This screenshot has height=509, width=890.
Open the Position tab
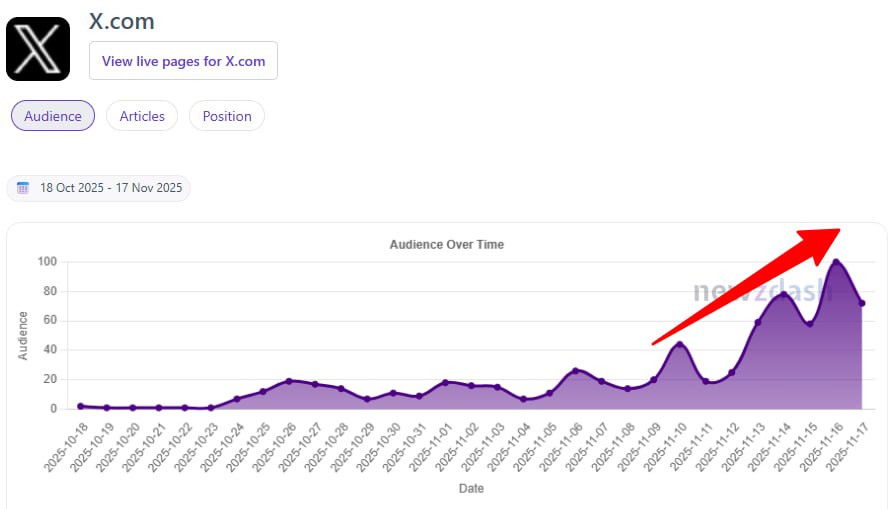227,116
